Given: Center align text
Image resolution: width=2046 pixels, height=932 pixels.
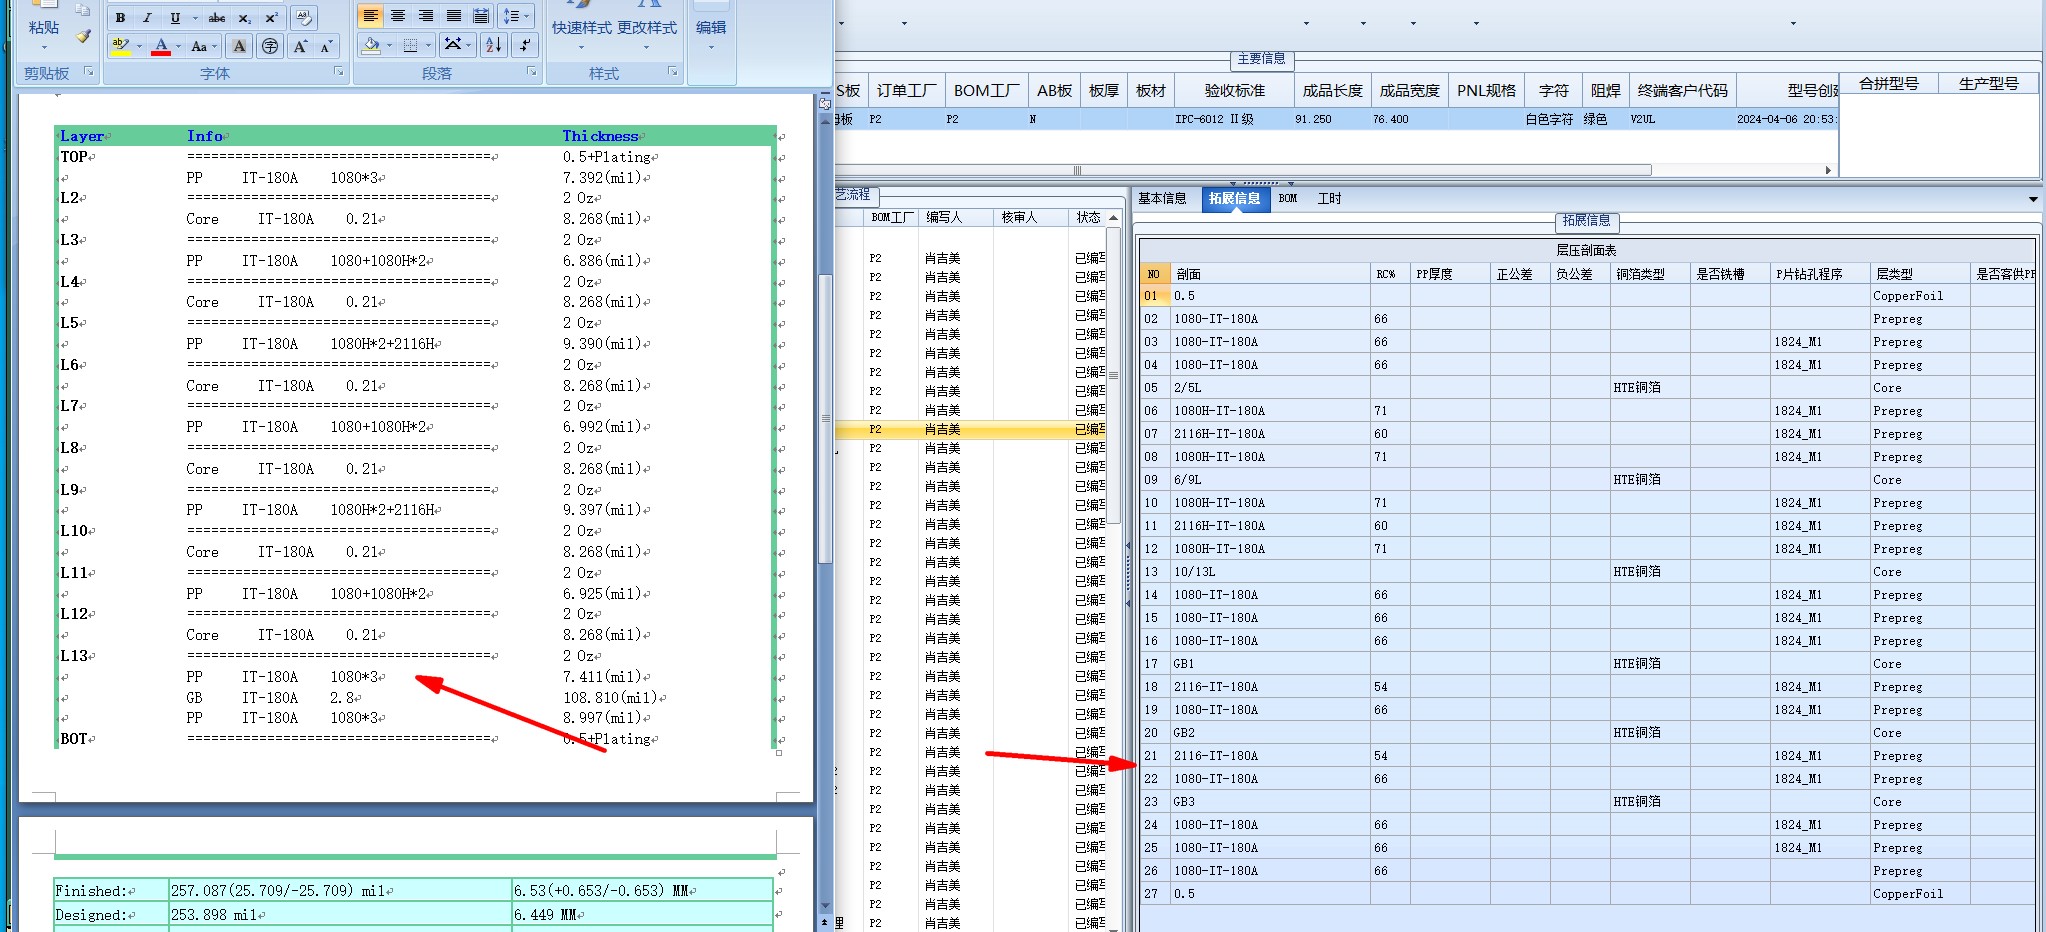Looking at the screenshot, I should [398, 16].
